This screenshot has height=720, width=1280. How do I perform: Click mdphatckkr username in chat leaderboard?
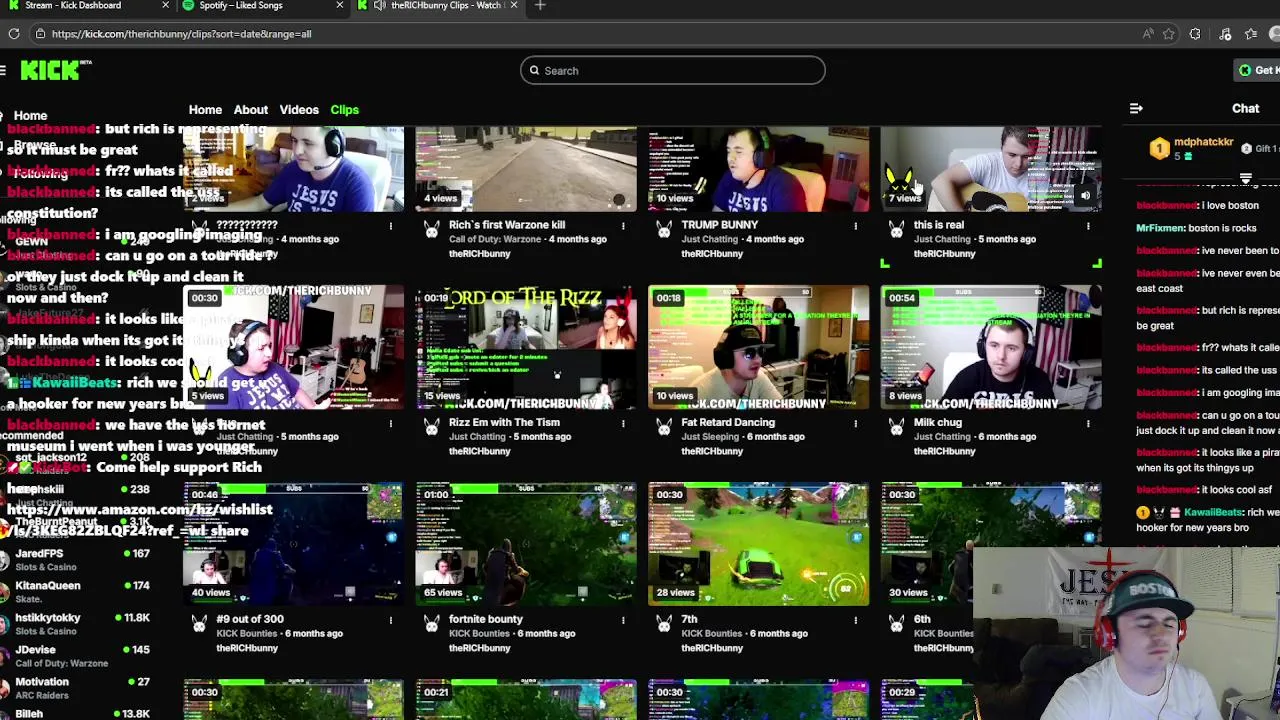(1203, 143)
